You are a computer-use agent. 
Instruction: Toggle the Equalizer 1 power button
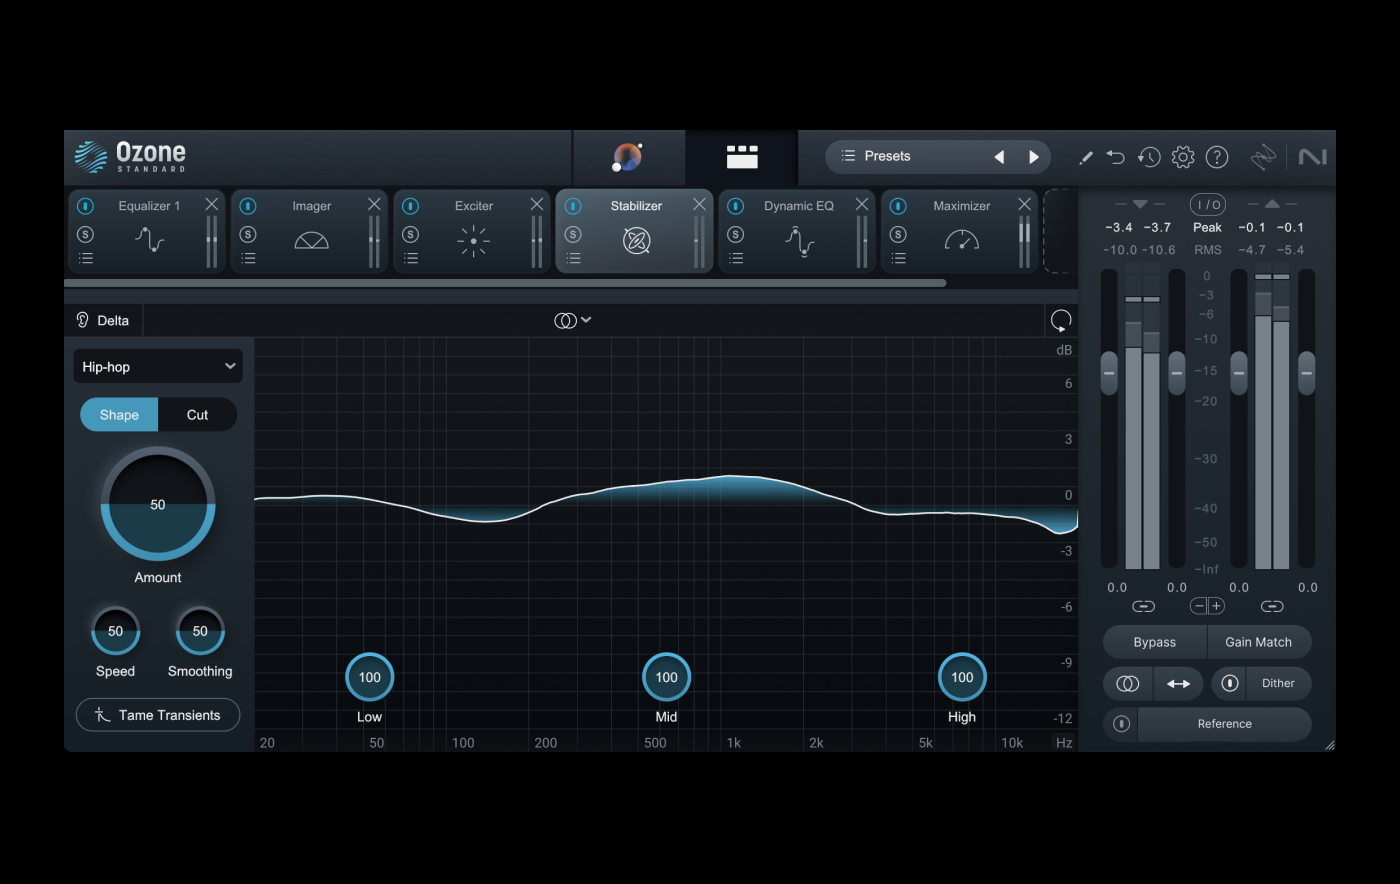pyautogui.click(x=86, y=206)
